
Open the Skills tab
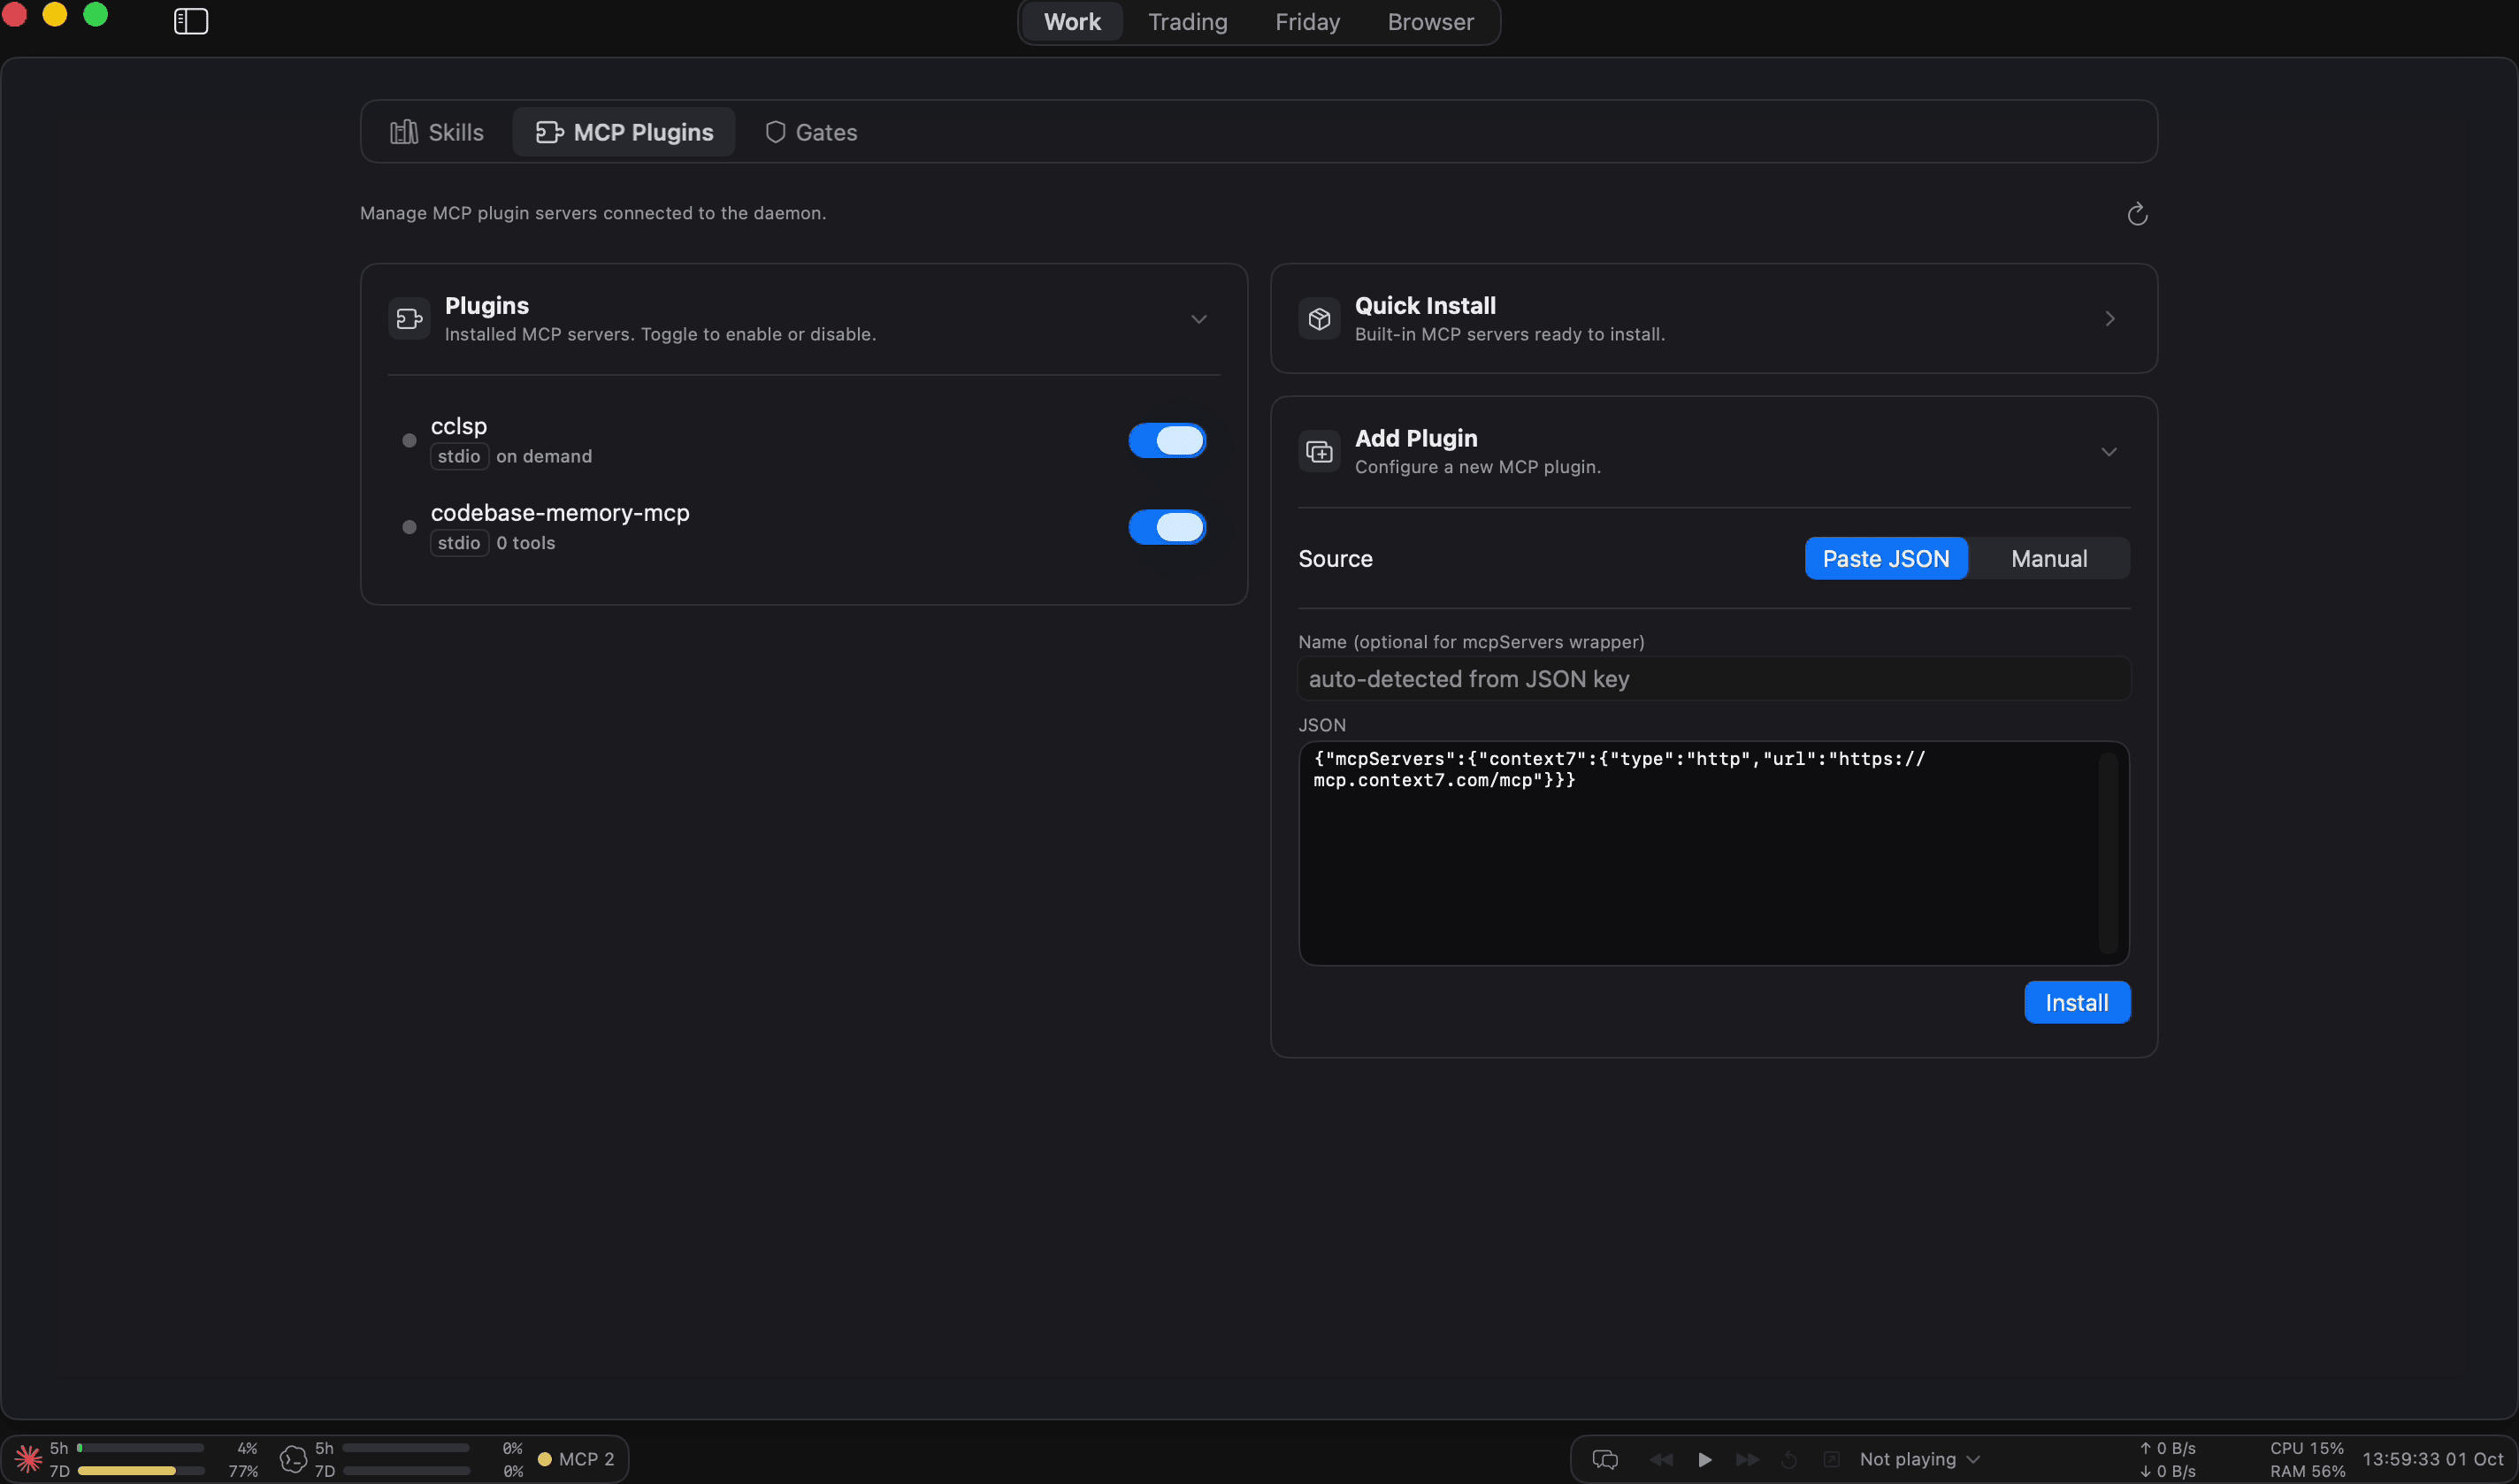pyautogui.click(x=437, y=132)
